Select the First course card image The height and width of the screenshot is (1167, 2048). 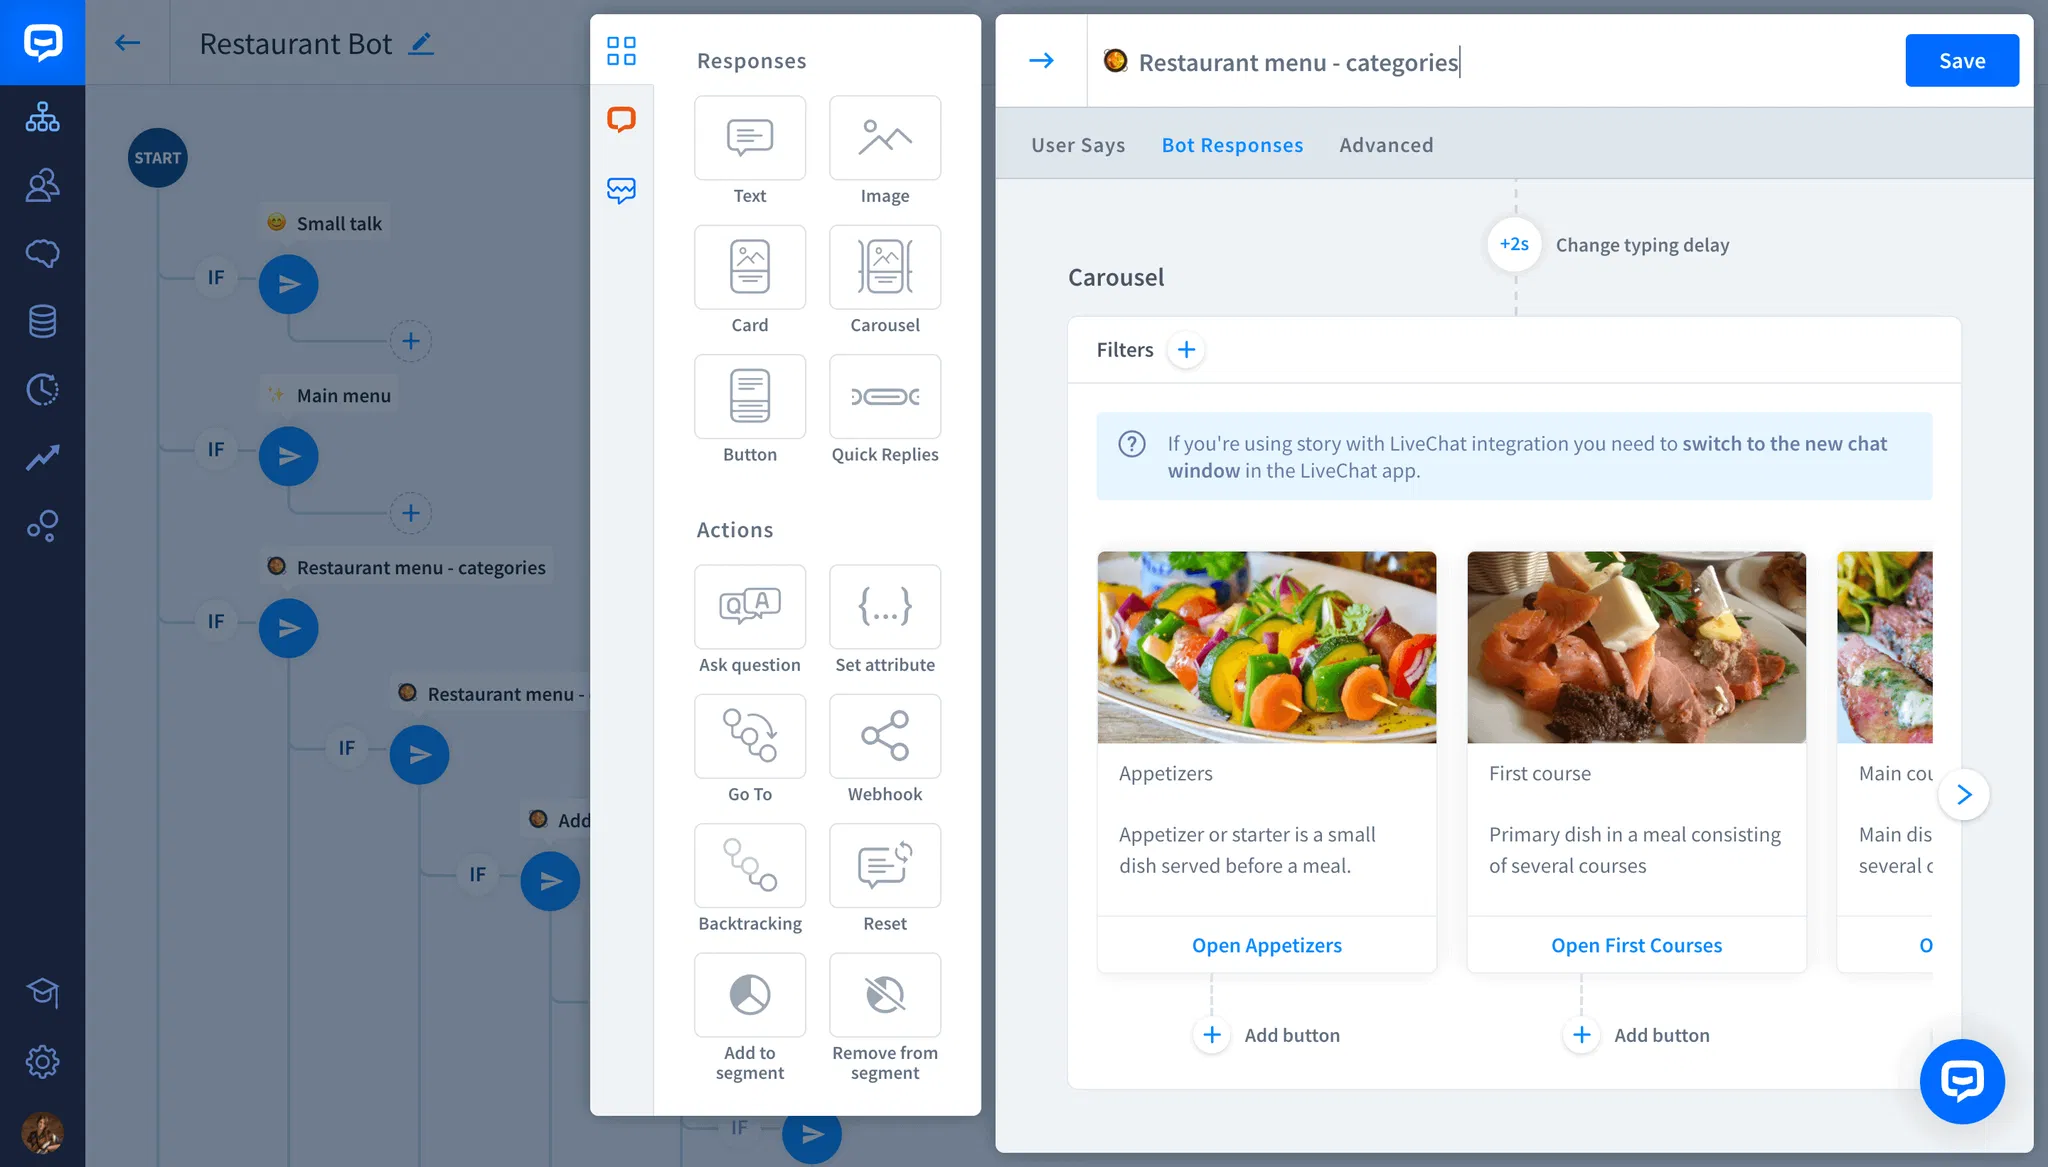(x=1636, y=647)
